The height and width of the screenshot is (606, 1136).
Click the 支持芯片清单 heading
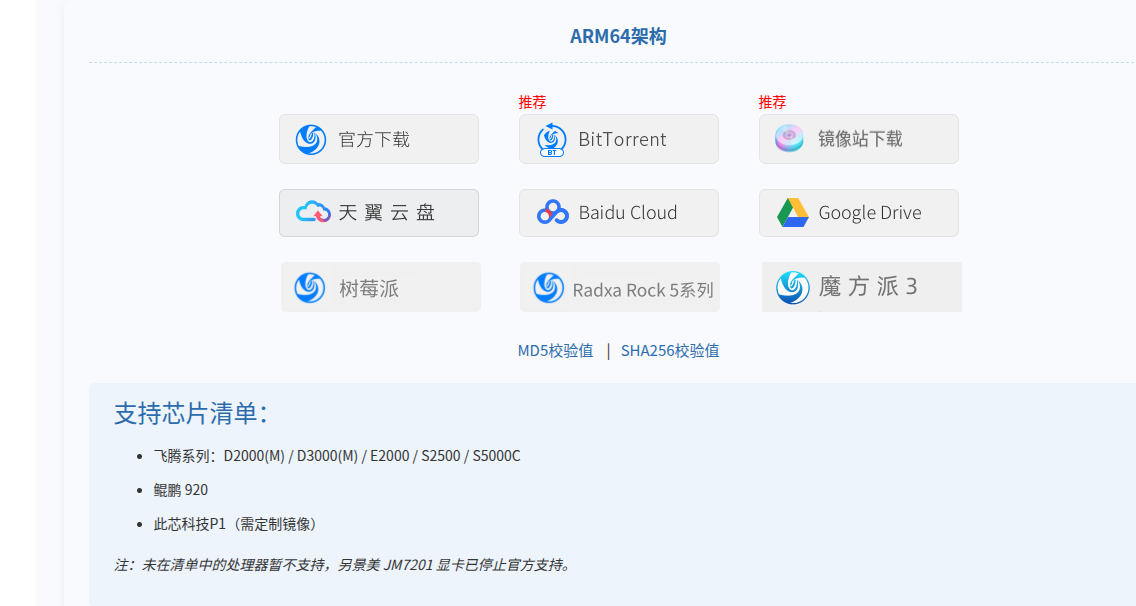click(191, 414)
